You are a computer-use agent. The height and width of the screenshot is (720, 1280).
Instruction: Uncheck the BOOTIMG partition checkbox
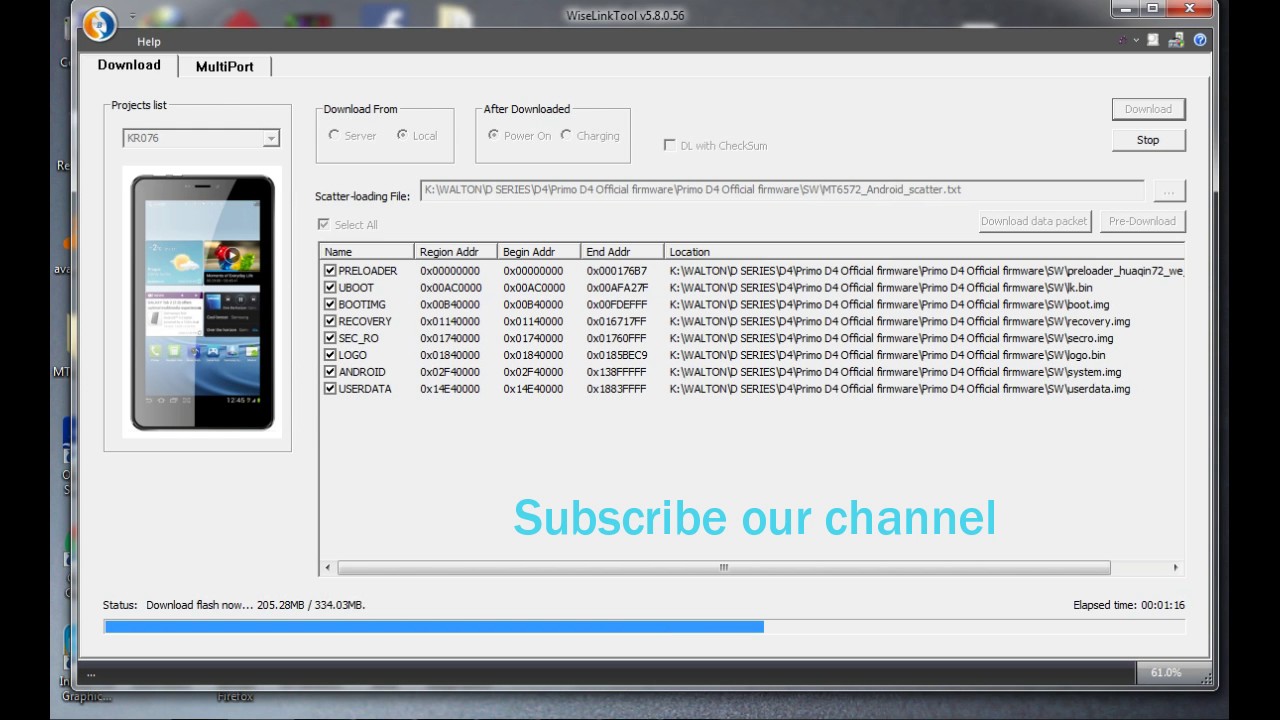(330, 305)
